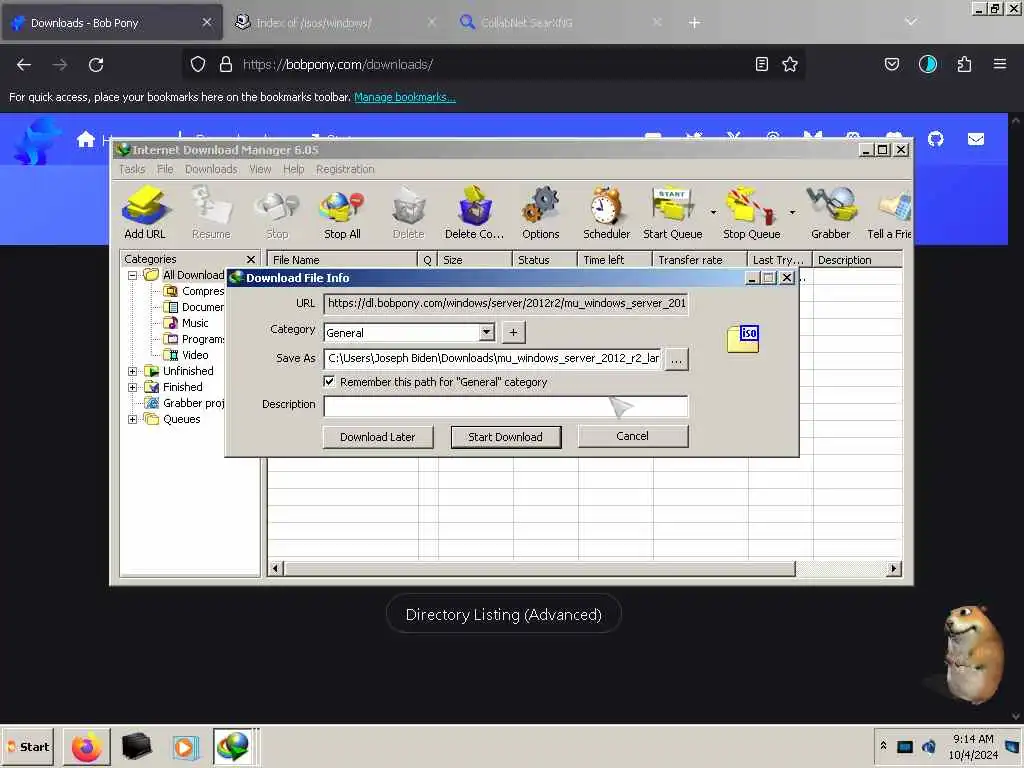Click Cancel in Download File Info
This screenshot has height=768, width=1024.
coord(632,436)
